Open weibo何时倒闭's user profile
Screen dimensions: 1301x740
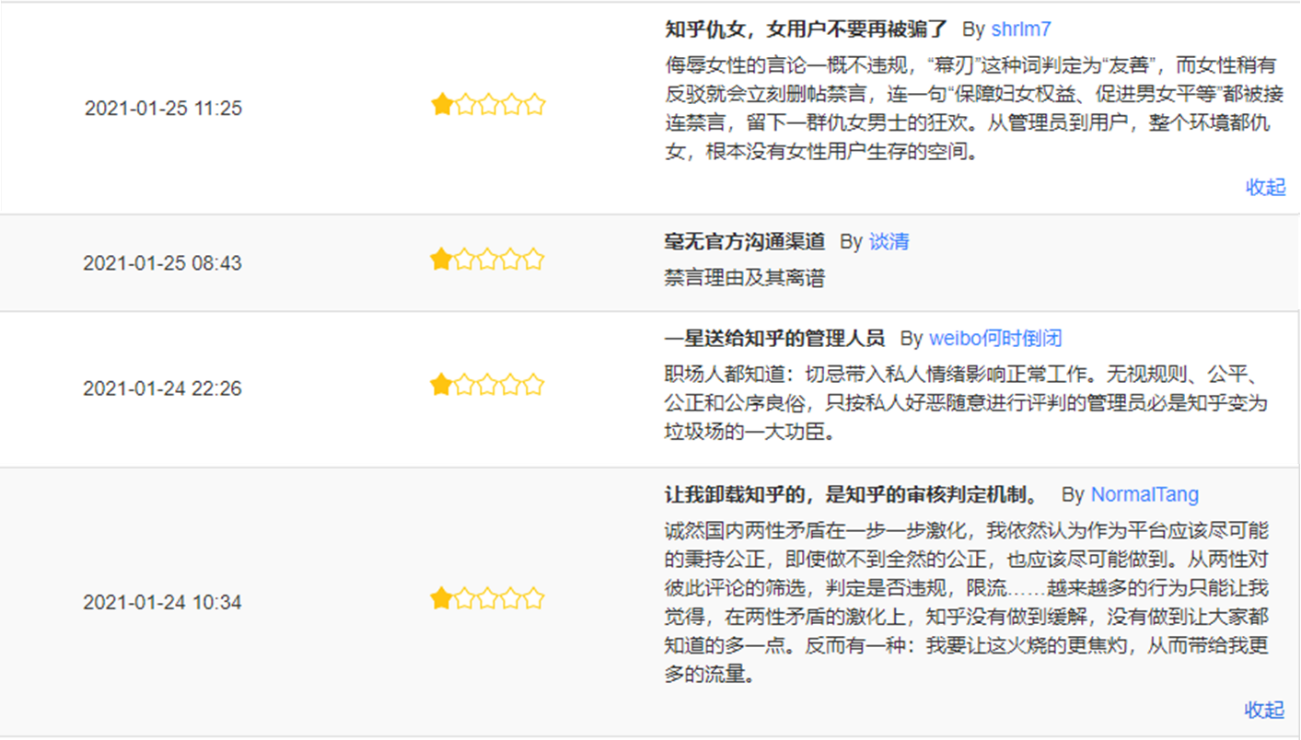click(994, 338)
